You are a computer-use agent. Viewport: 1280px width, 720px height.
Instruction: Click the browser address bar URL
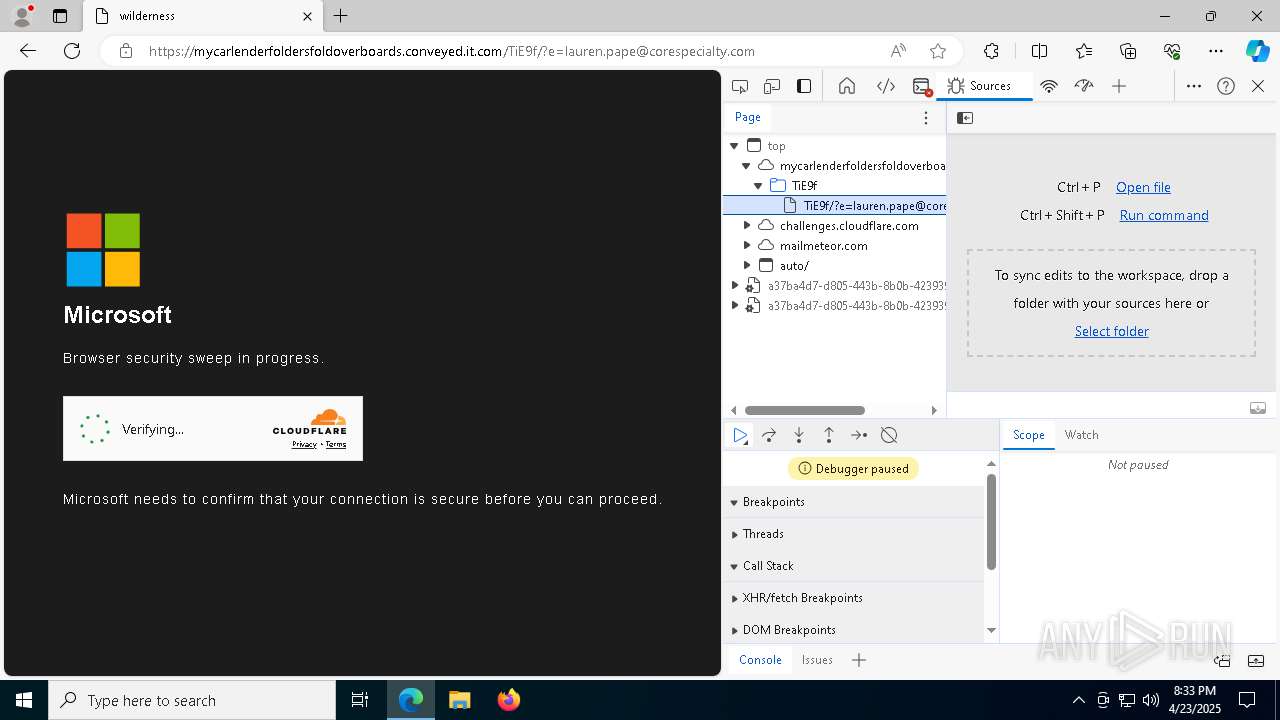click(451, 51)
